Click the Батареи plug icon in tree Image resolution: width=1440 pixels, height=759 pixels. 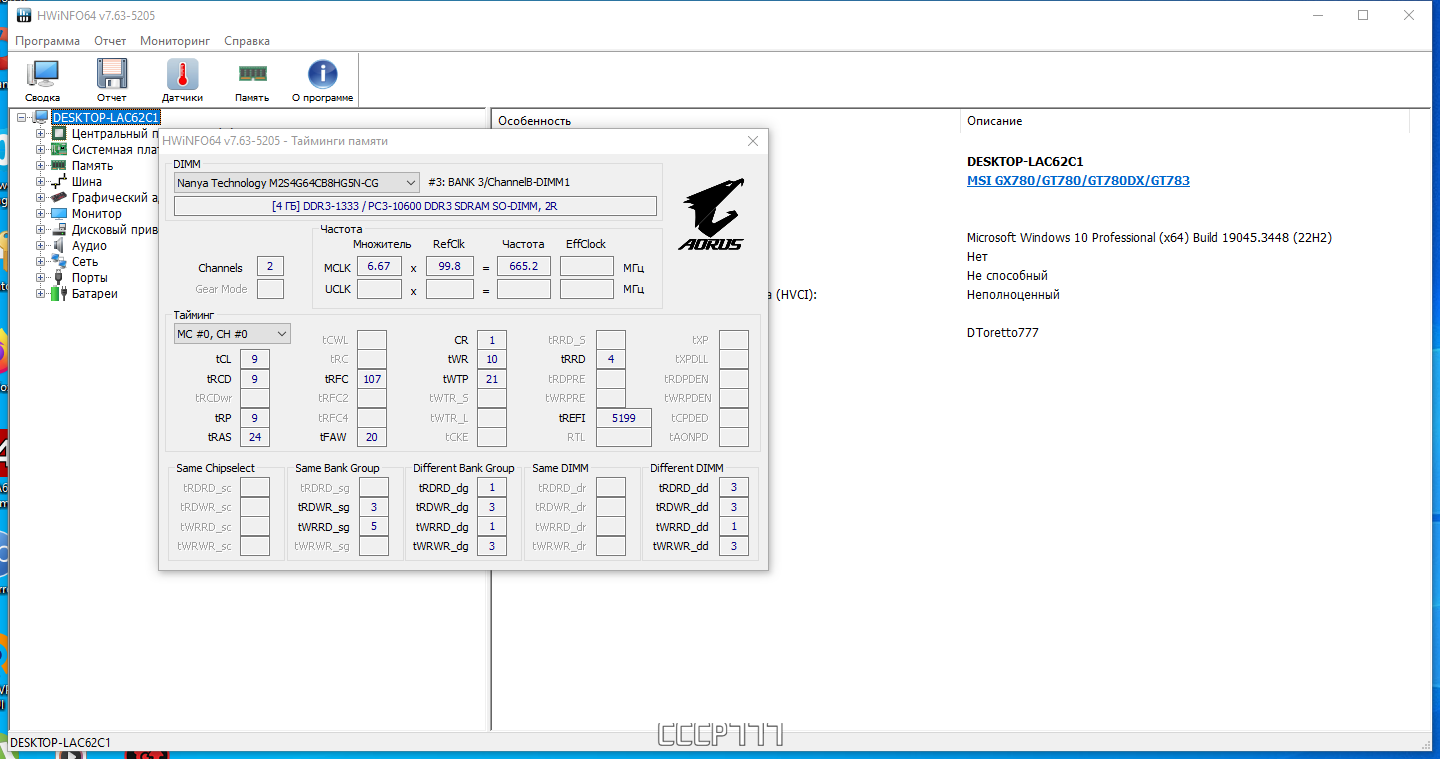tap(58, 294)
